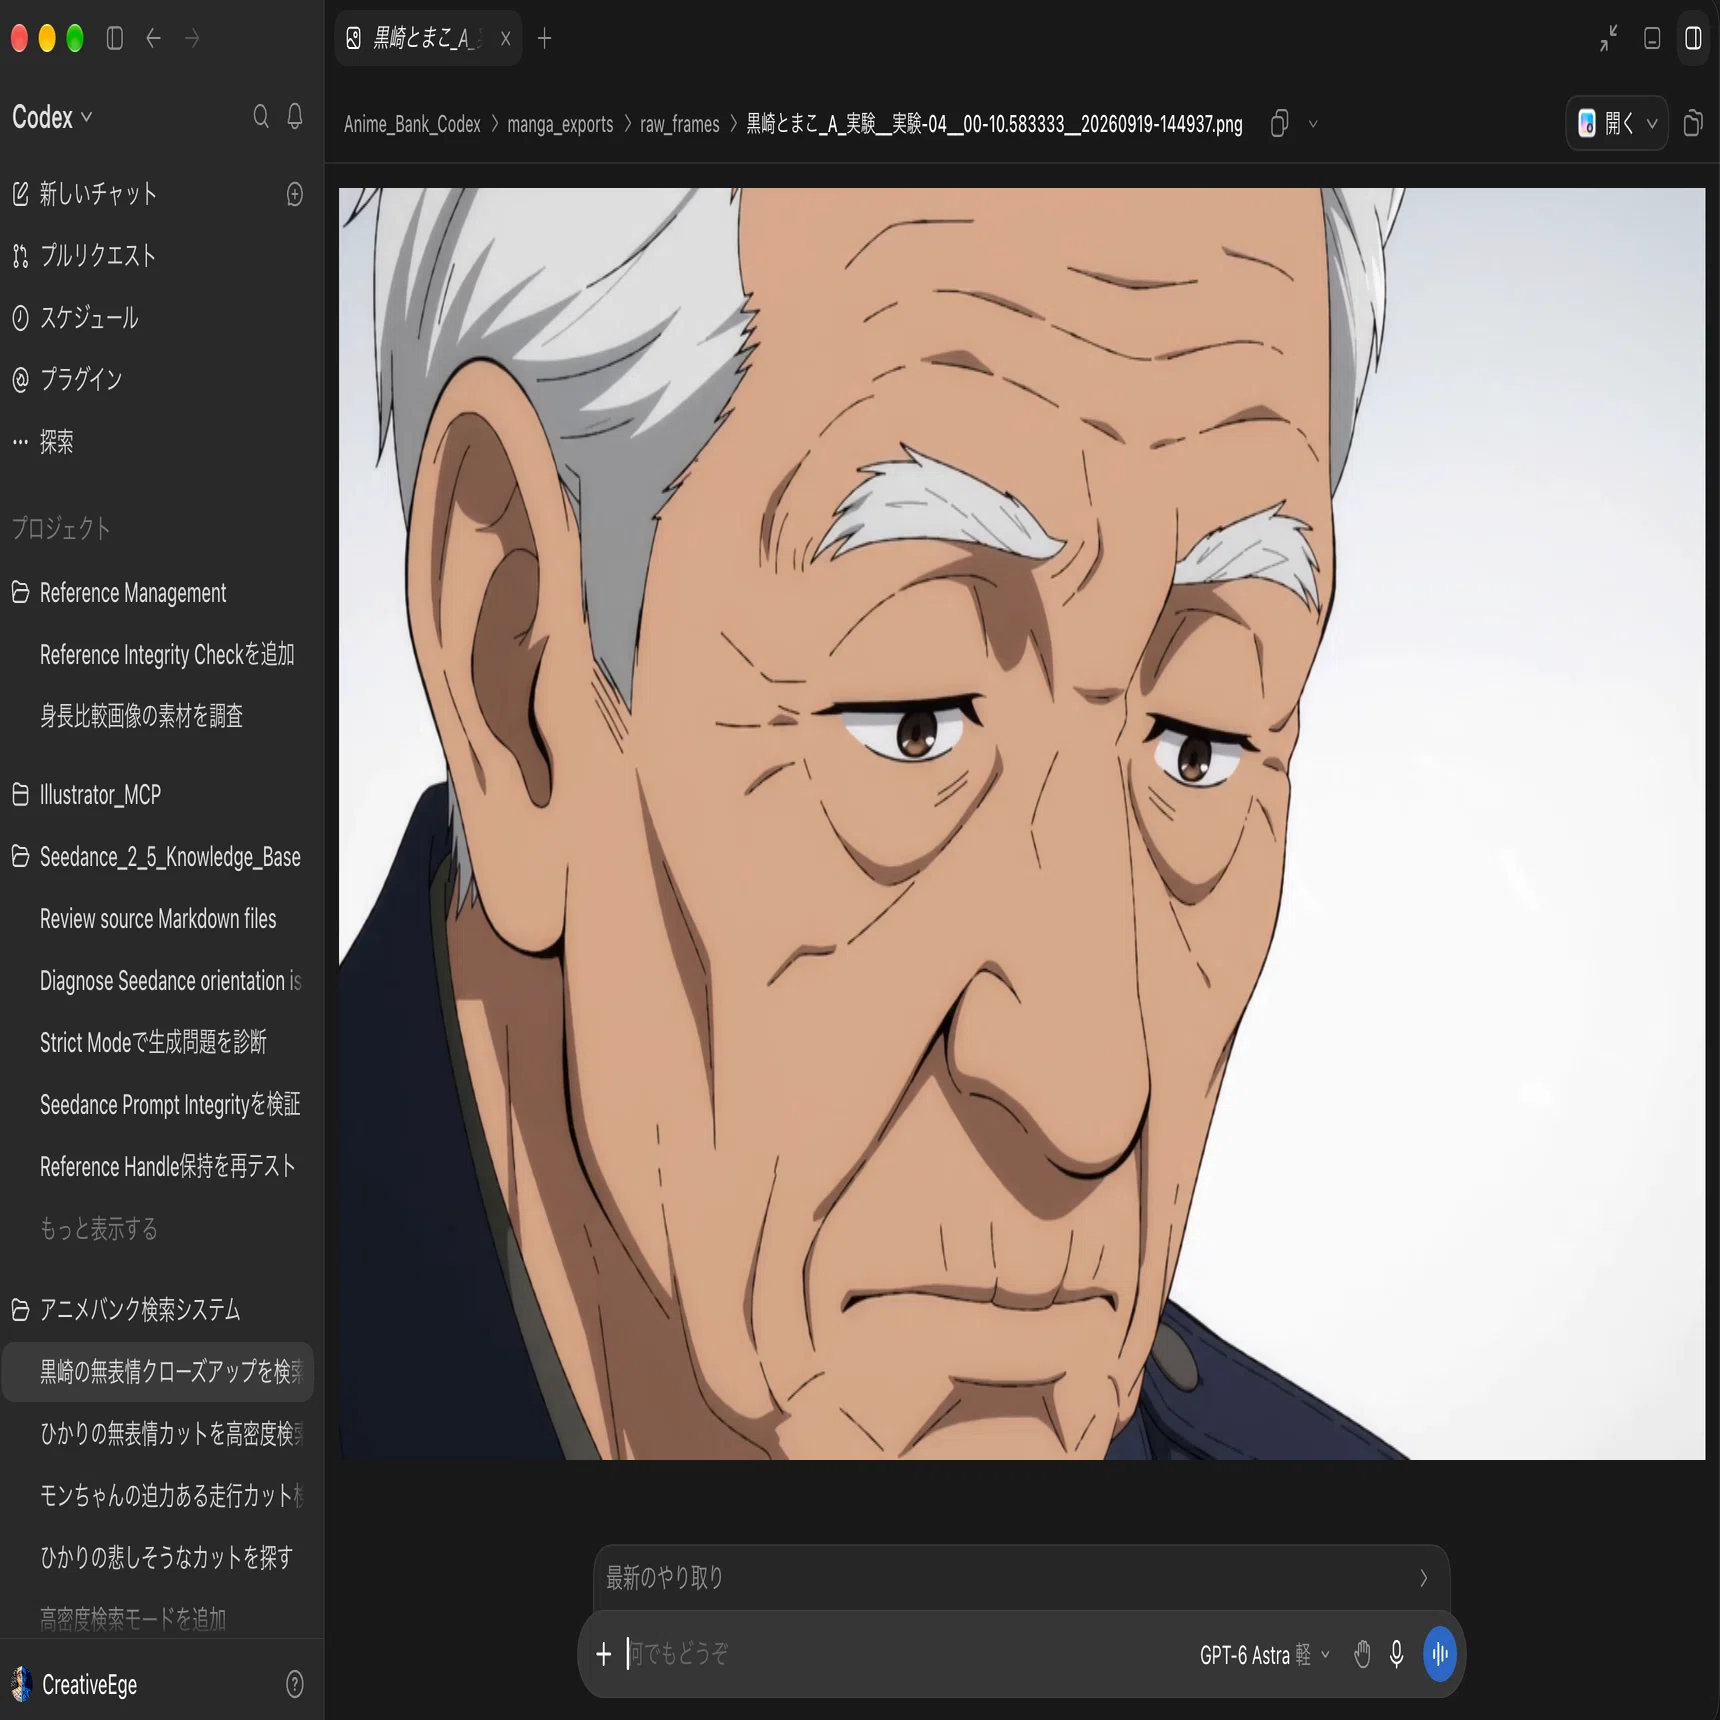Toggle the sidebar panel icon
Image resolution: width=1720 pixels, height=1720 pixels.
pyautogui.click(x=115, y=39)
